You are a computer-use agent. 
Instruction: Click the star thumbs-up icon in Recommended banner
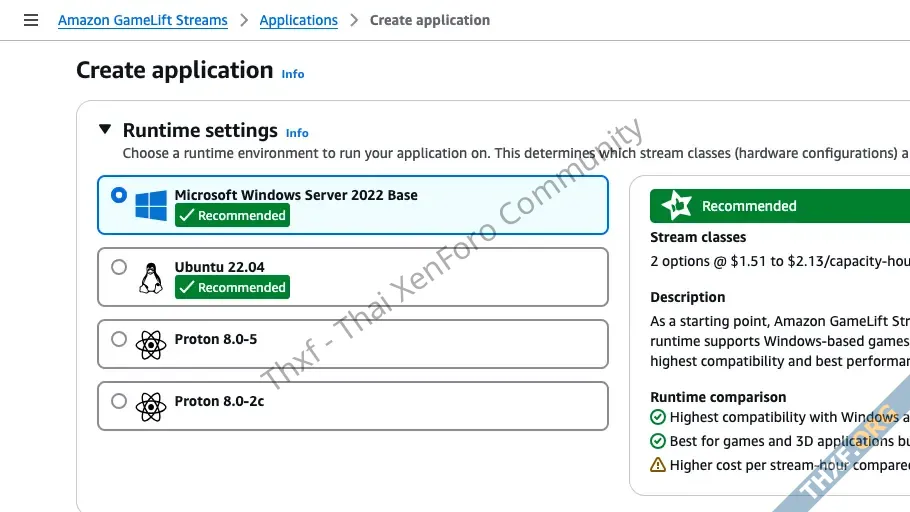tap(677, 205)
